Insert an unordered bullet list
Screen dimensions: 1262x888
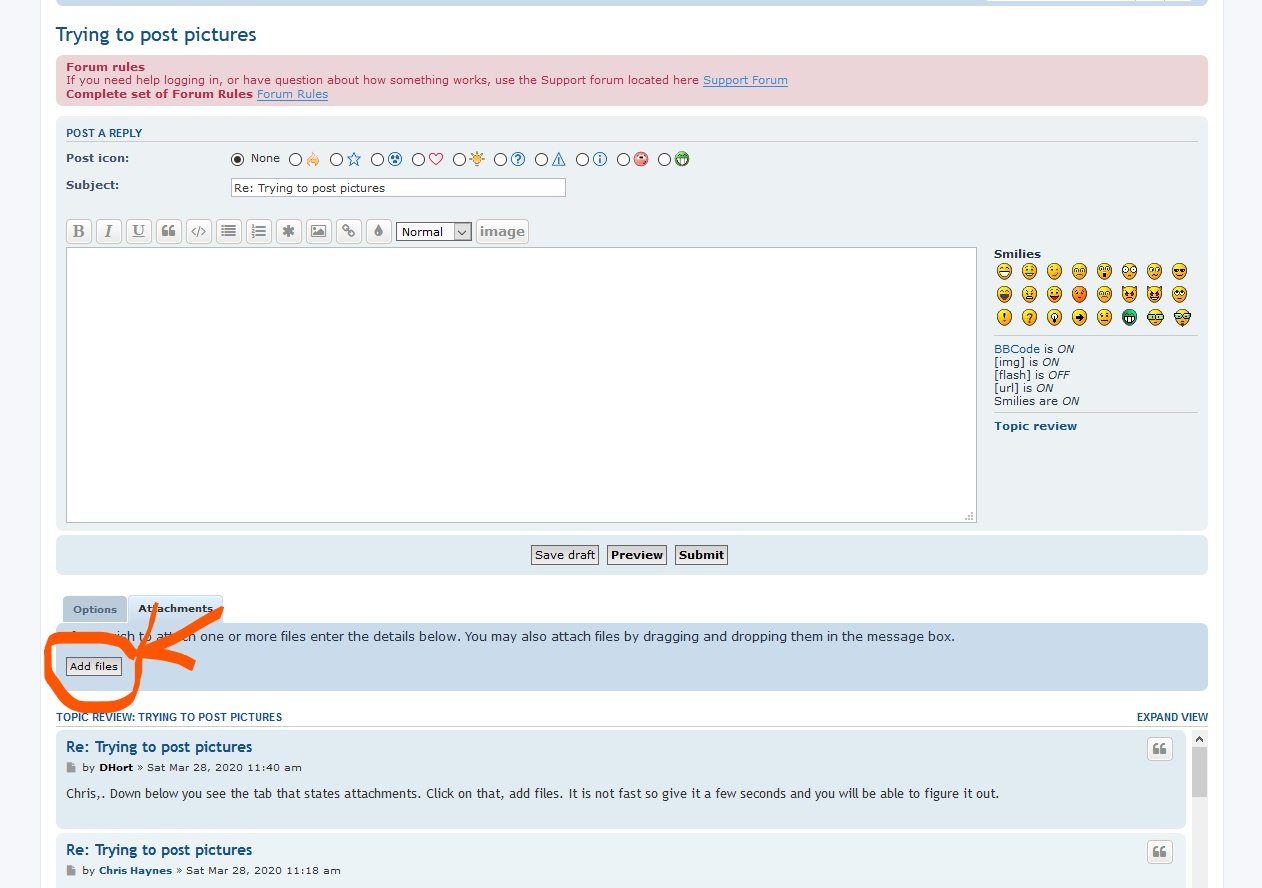click(x=229, y=232)
